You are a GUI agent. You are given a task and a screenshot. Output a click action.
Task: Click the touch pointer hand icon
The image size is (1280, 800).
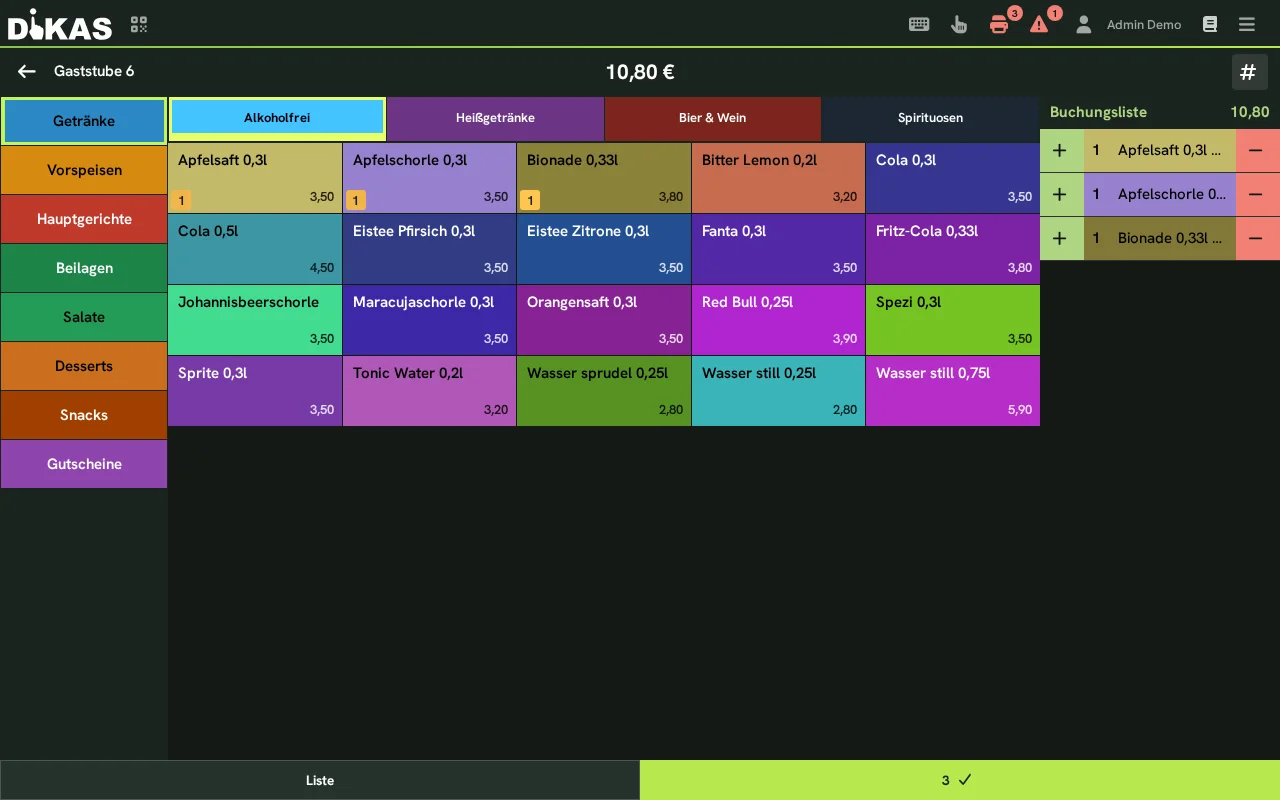959,24
